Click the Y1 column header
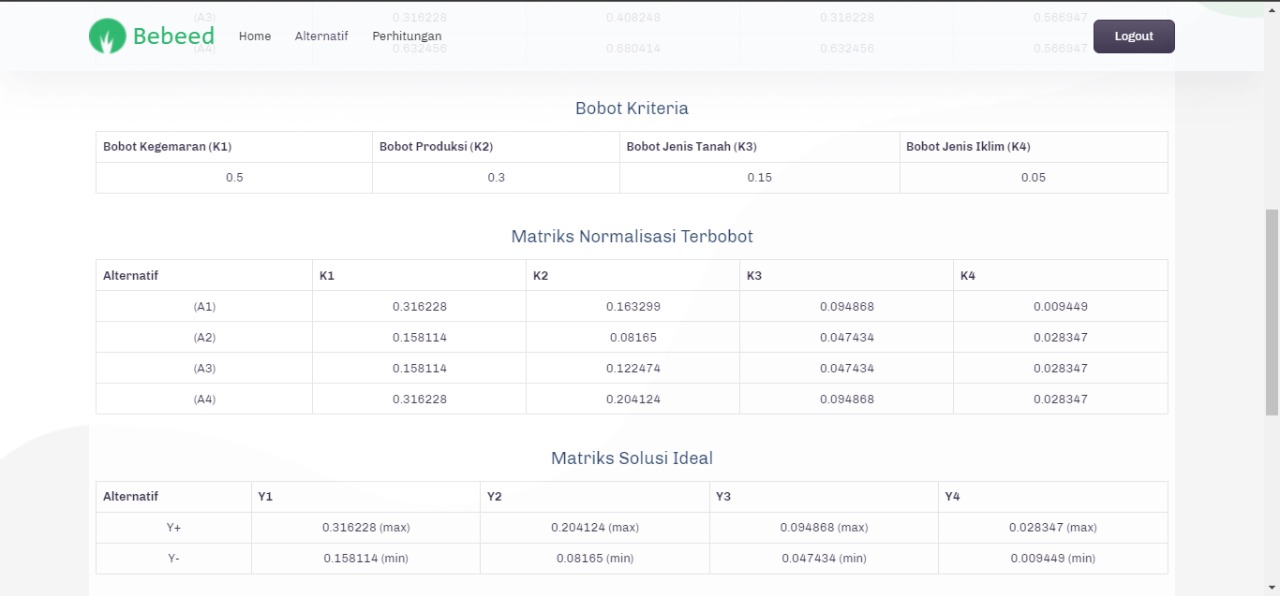Screen dimensions: 1280x596 coord(265,496)
